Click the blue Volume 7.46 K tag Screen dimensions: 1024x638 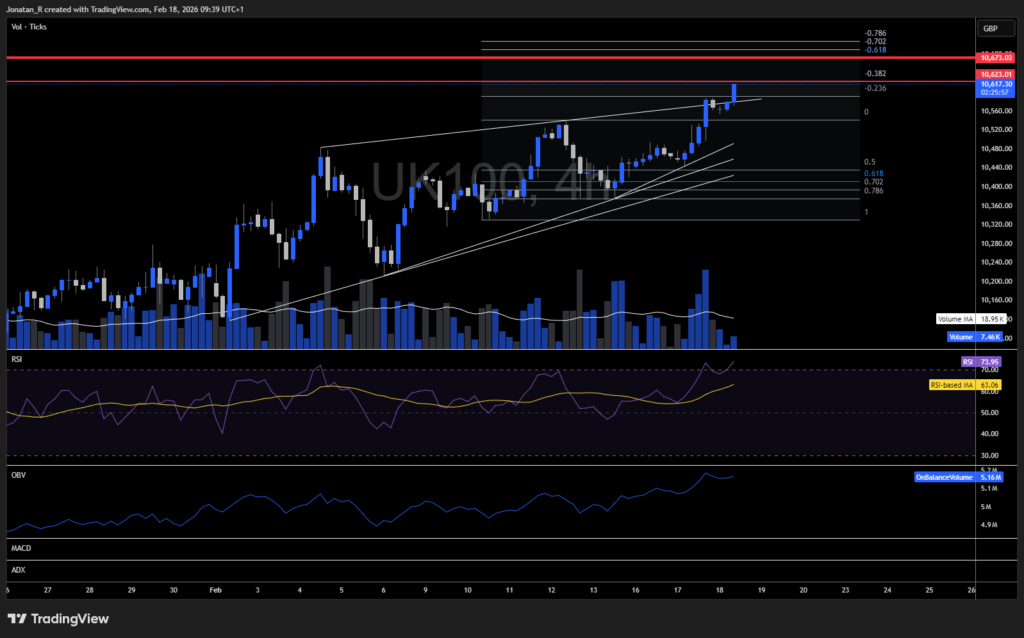[974, 338]
